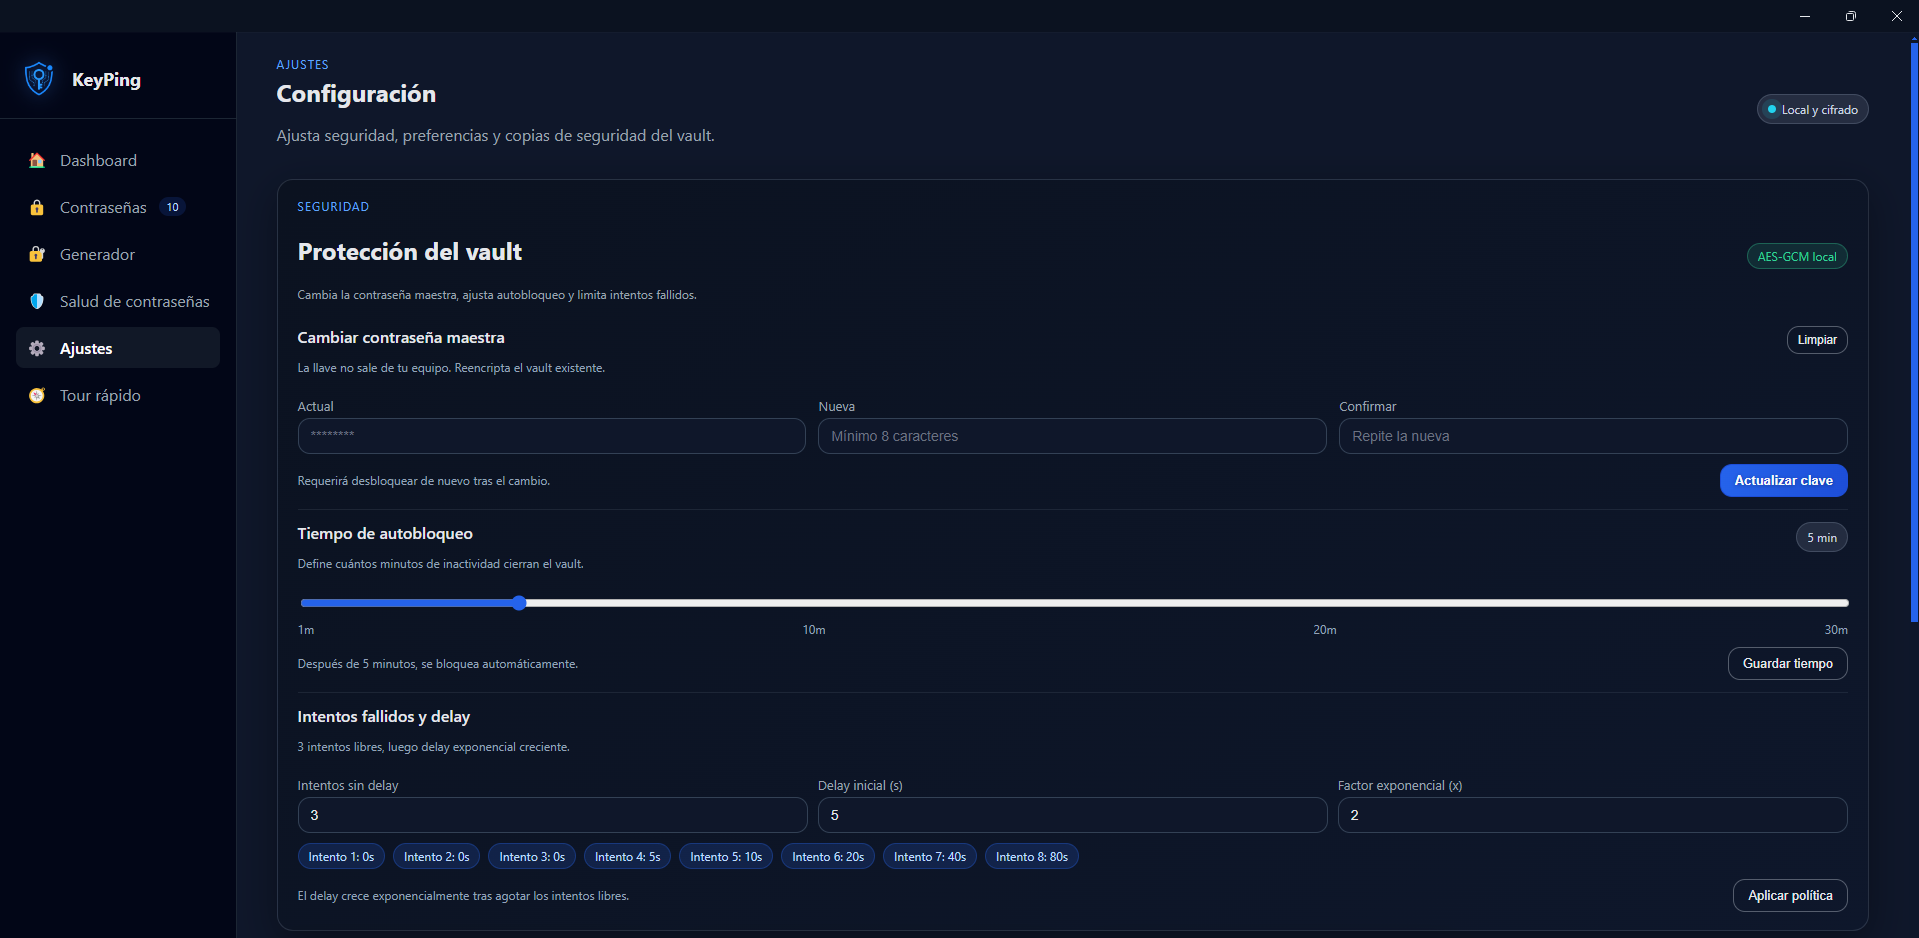Click the Salud de contraseñas shield icon

pyautogui.click(x=37, y=302)
